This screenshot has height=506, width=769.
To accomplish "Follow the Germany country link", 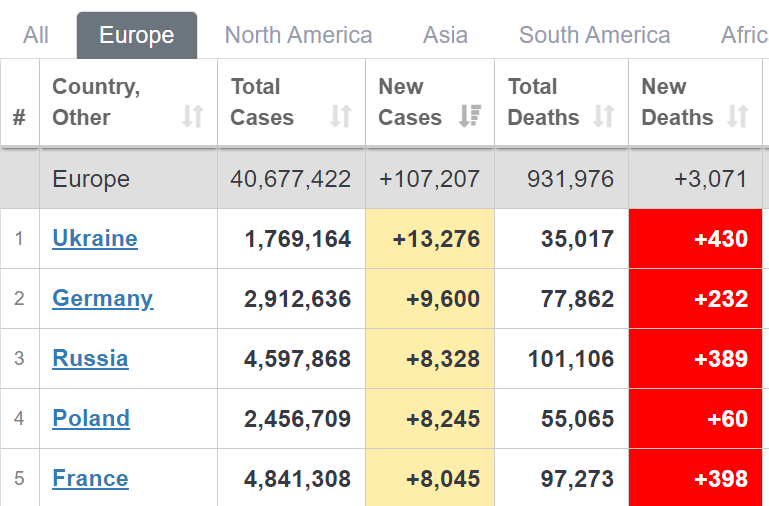I will pos(102,299).
